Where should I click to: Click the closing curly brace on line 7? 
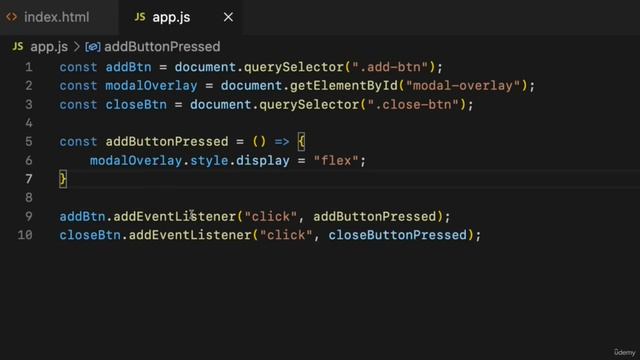[63, 179]
